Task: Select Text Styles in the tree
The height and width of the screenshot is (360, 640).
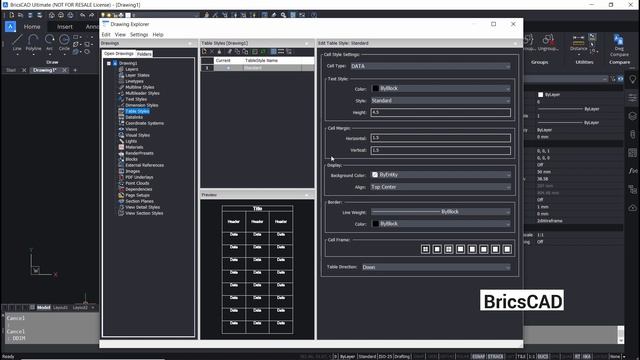Action: point(136,99)
